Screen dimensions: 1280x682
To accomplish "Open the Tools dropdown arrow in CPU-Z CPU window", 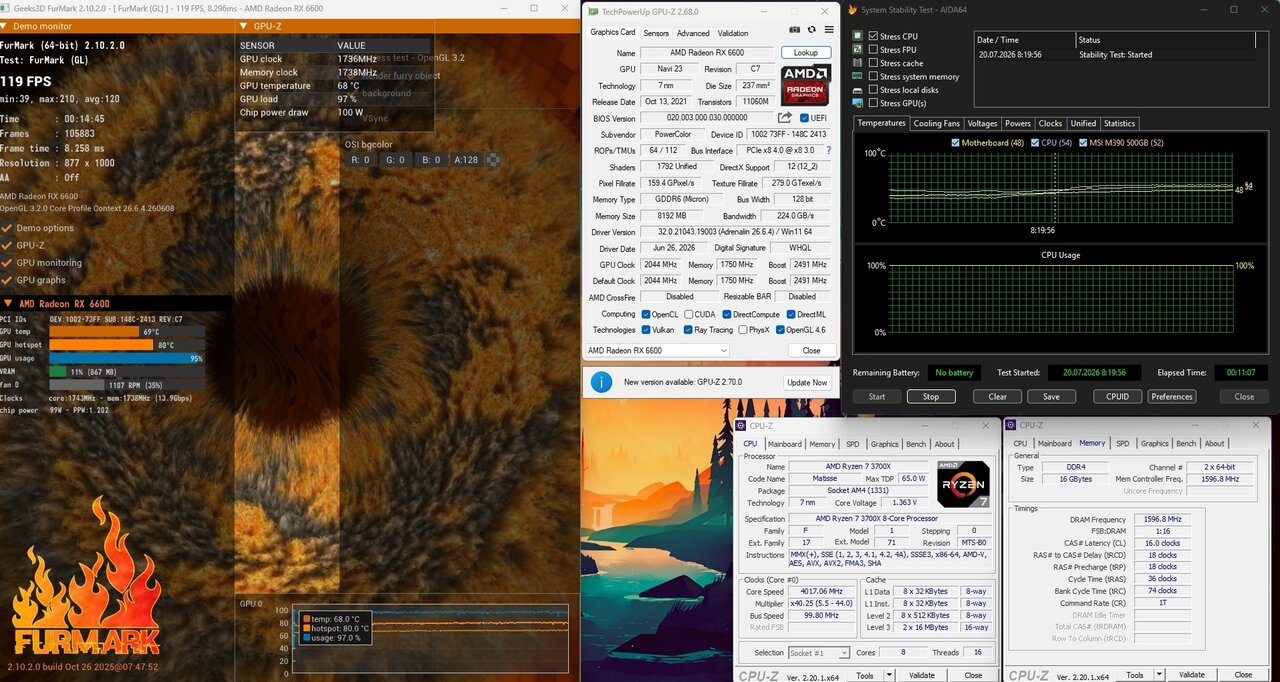I will 888,675.
